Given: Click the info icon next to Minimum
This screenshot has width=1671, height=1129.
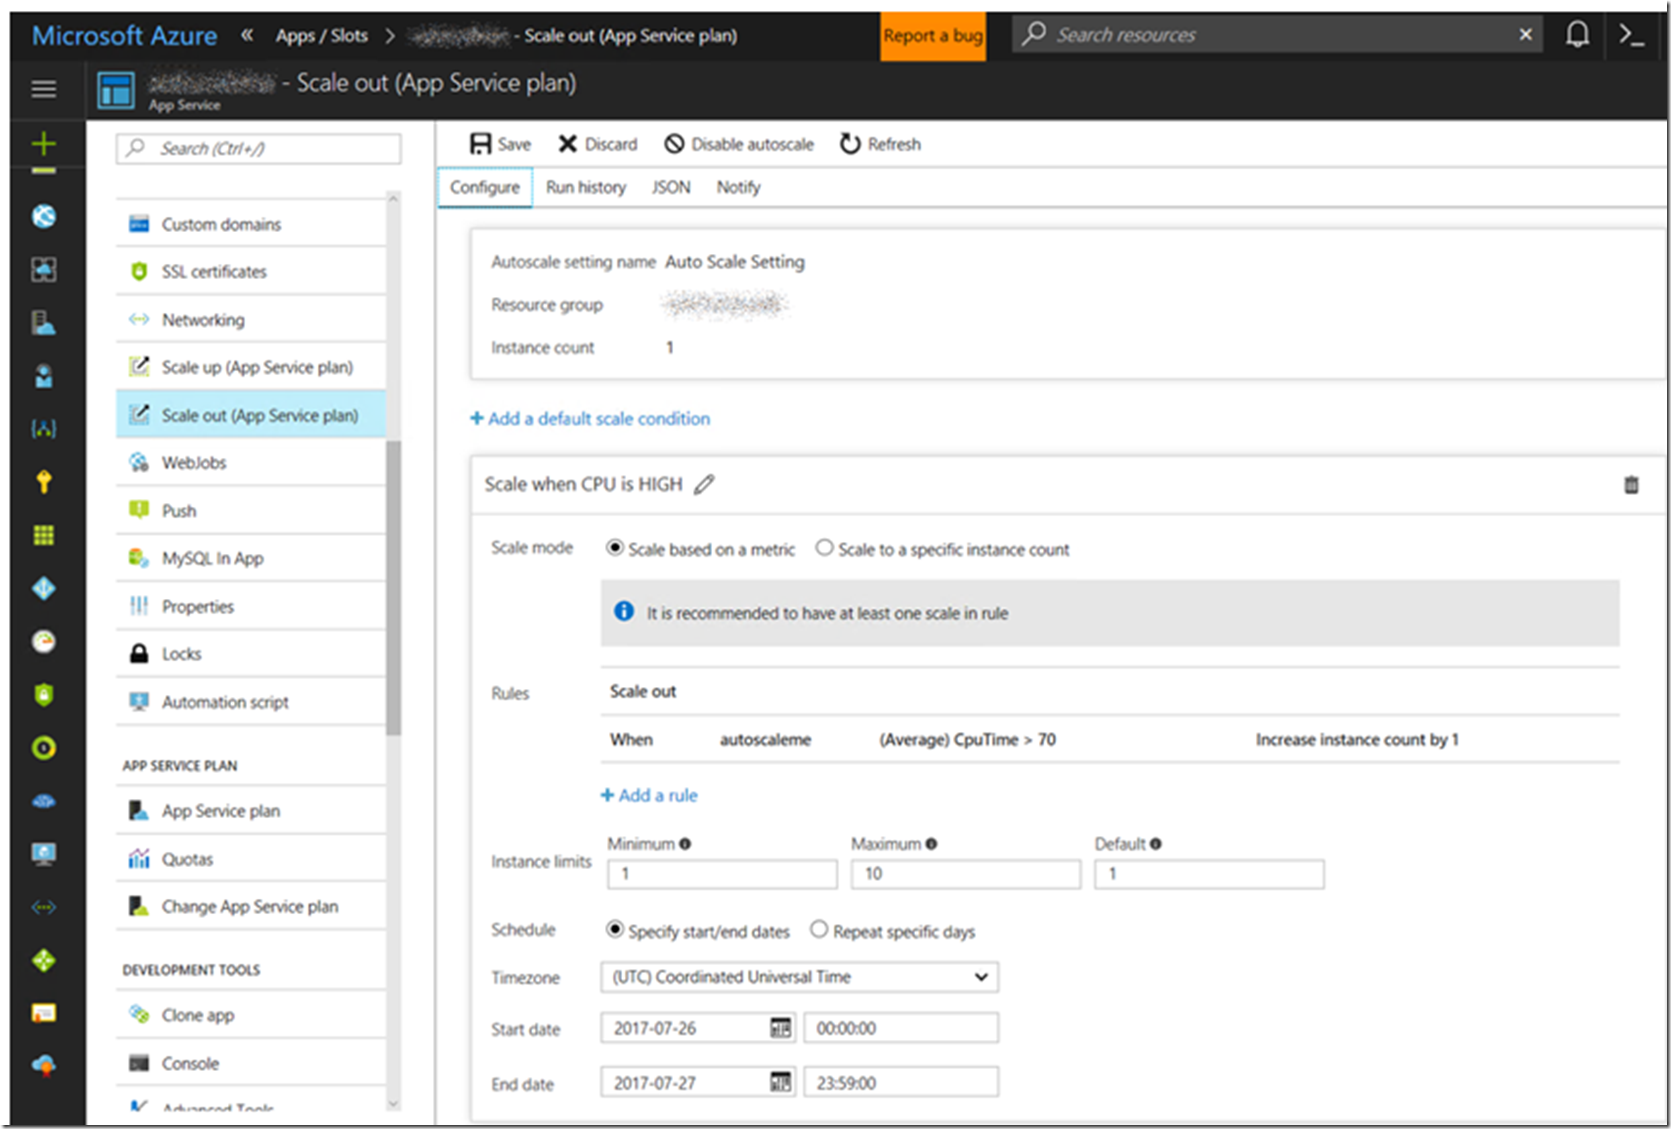Looking at the screenshot, I should click(685, 844).
